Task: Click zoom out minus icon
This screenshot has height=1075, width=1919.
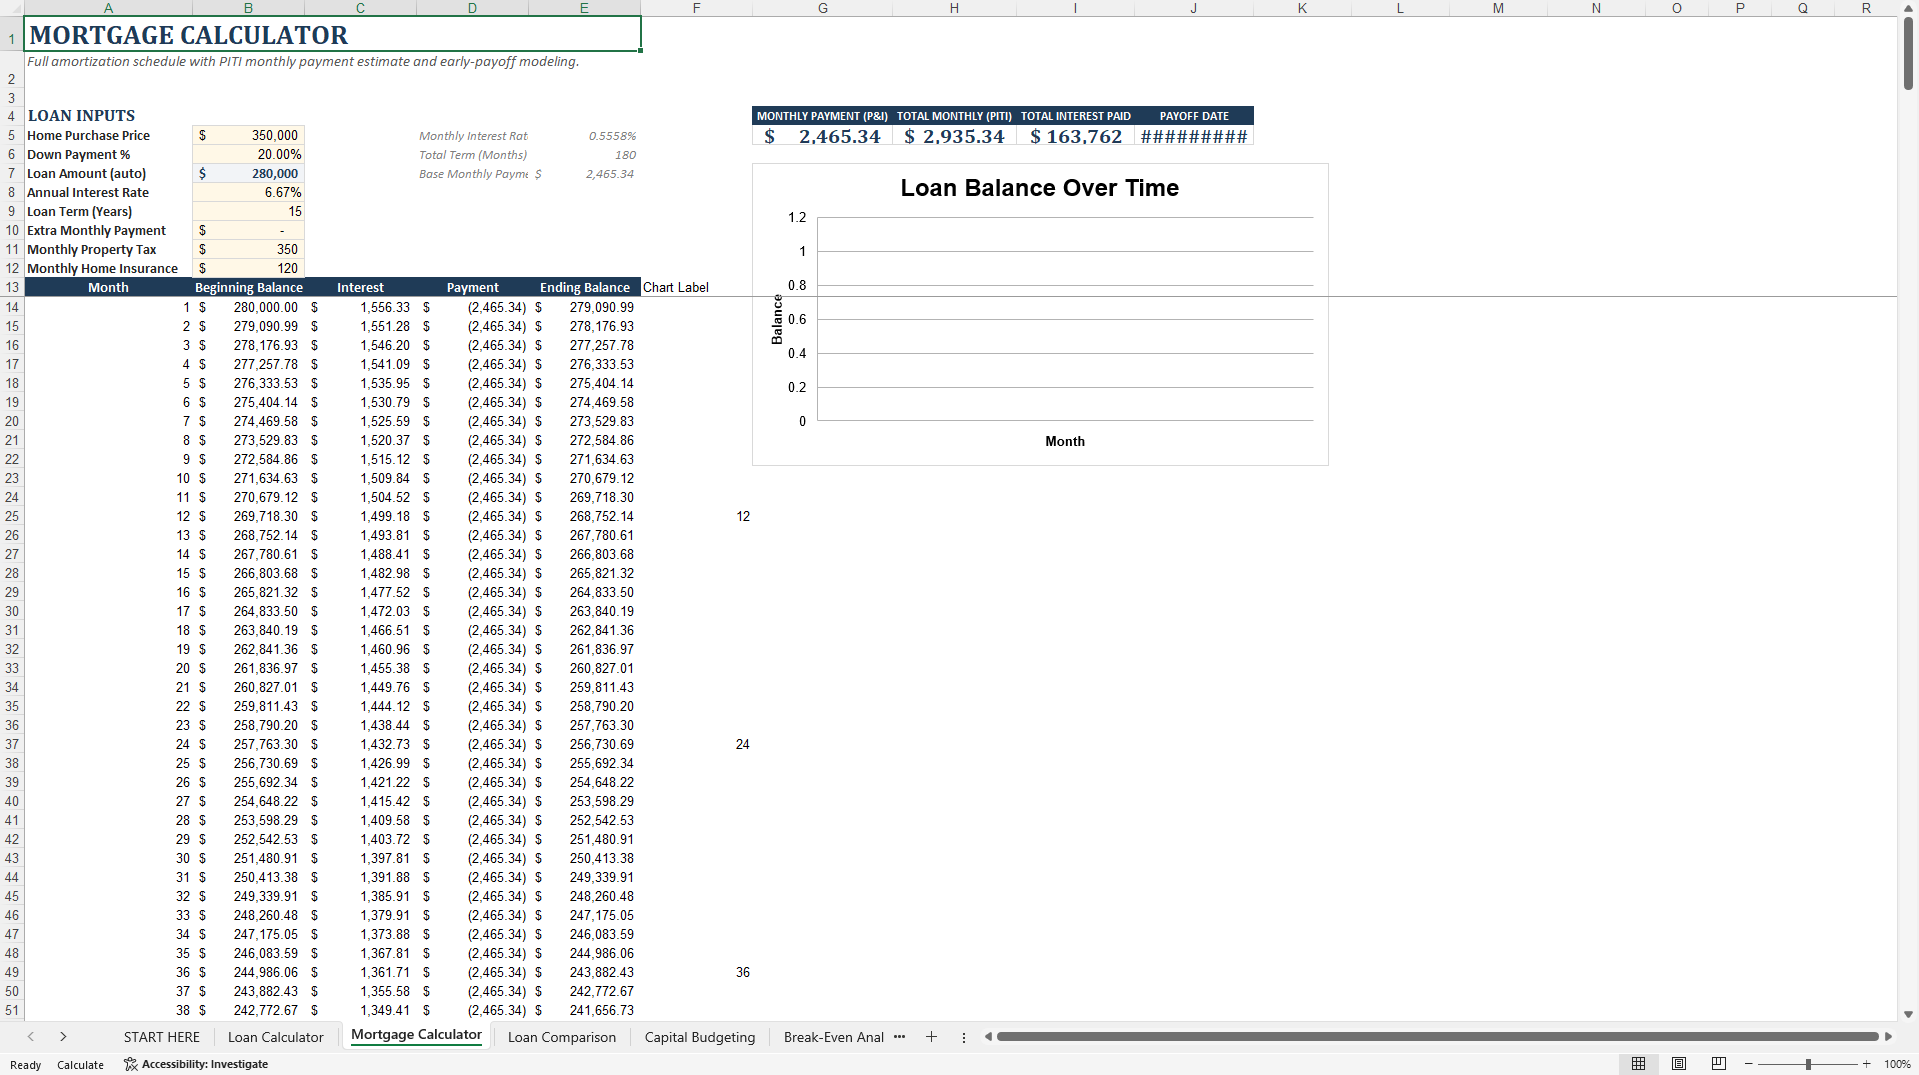Action: pyautogui.click(x=1749, y=1064)
